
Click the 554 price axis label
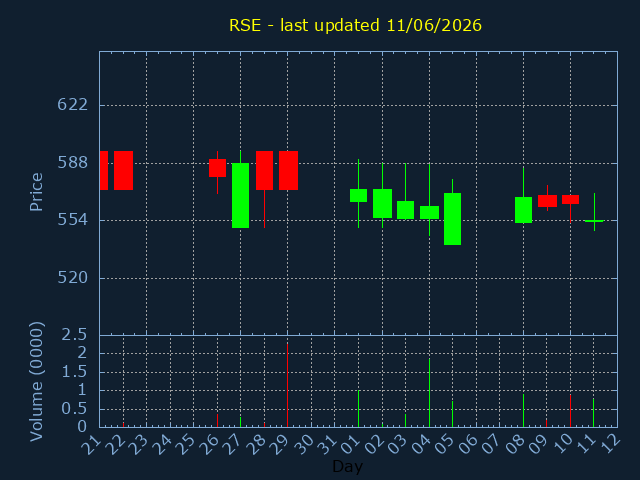point(73,220)
